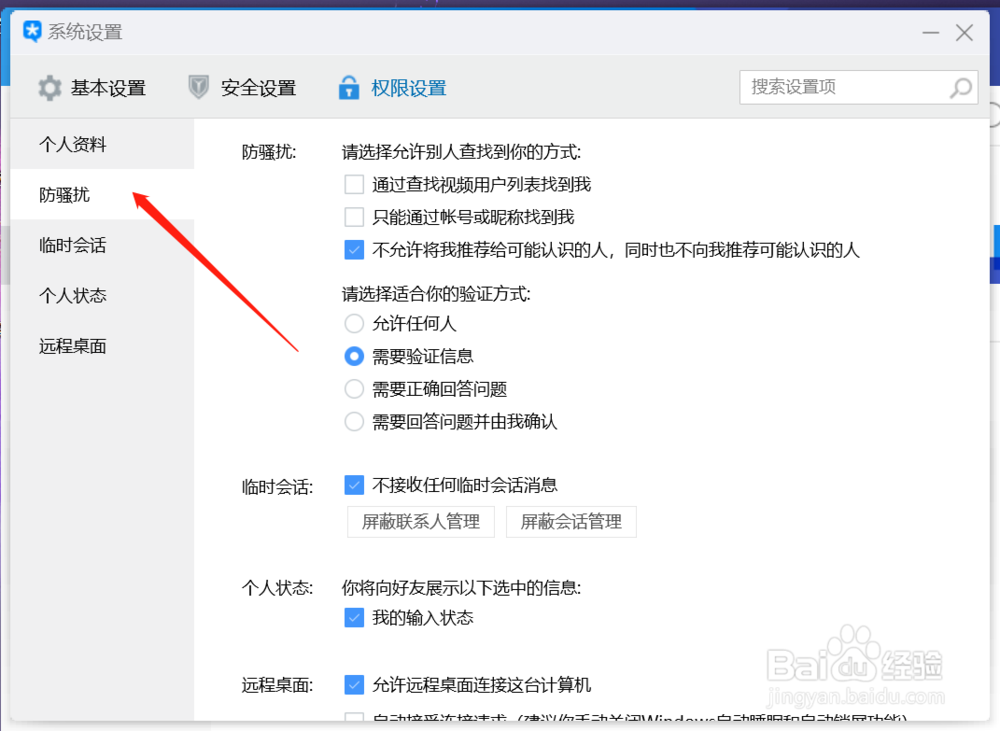The image size is (1000, 731).
Task: Click the blue lock icon for 权限设置
Action: click(348, 87)
